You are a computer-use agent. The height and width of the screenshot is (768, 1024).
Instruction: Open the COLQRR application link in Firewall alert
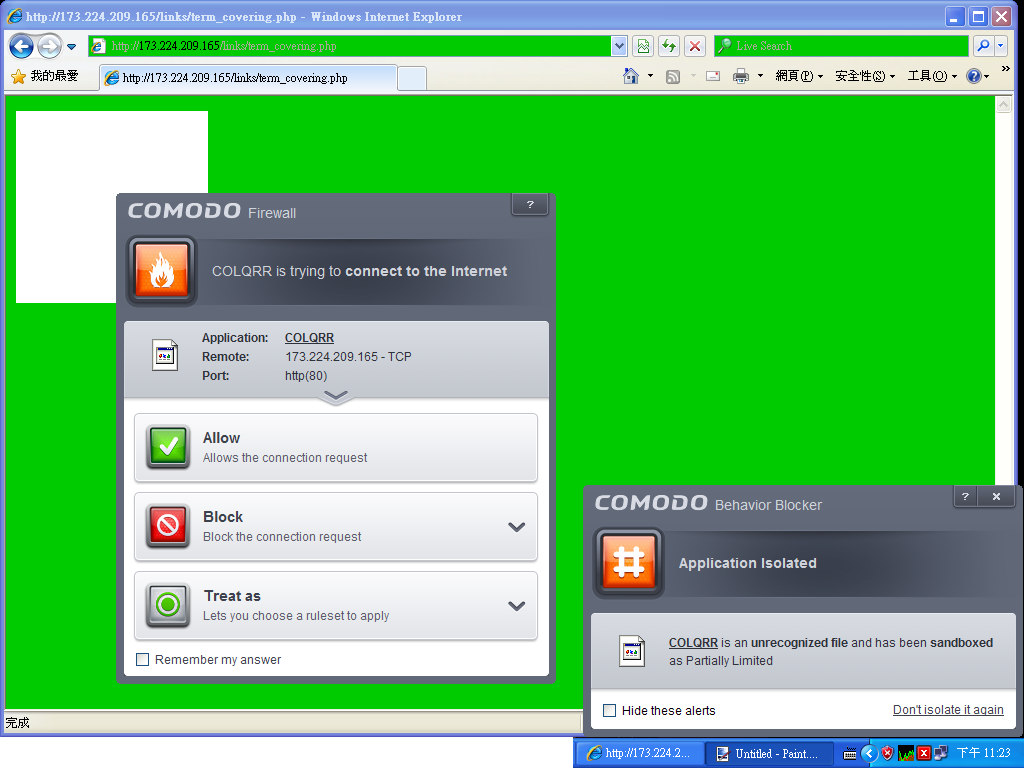click(x=309, y=338)
